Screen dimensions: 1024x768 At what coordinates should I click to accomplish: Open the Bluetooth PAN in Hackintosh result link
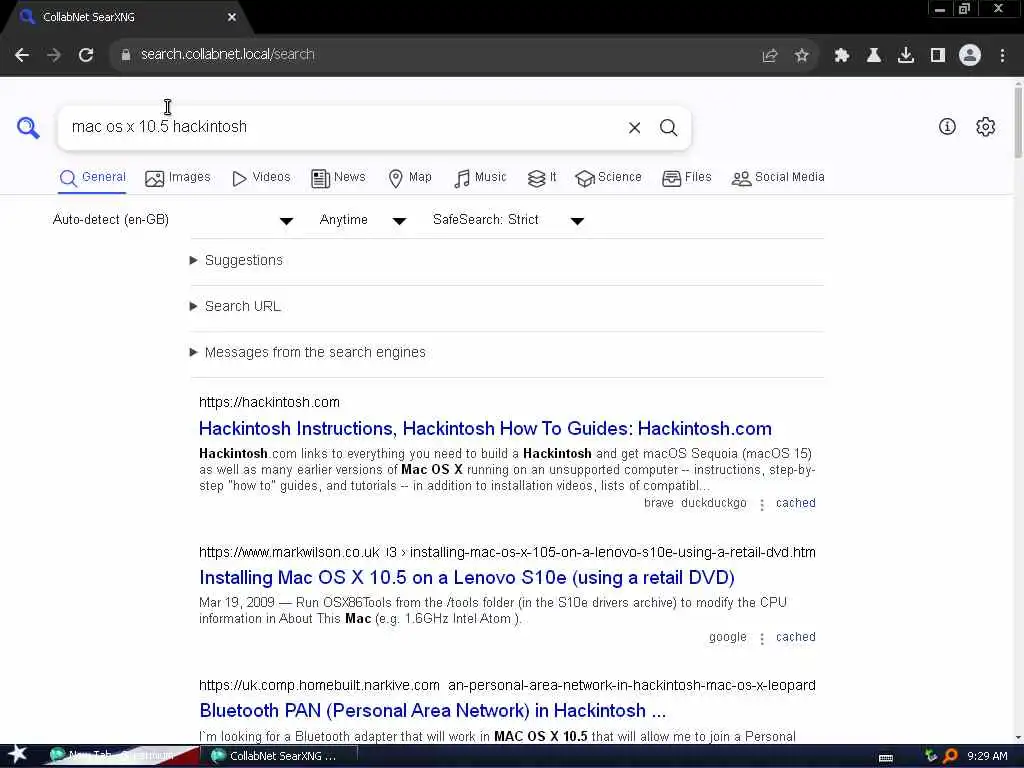click(x=432, y=711)
